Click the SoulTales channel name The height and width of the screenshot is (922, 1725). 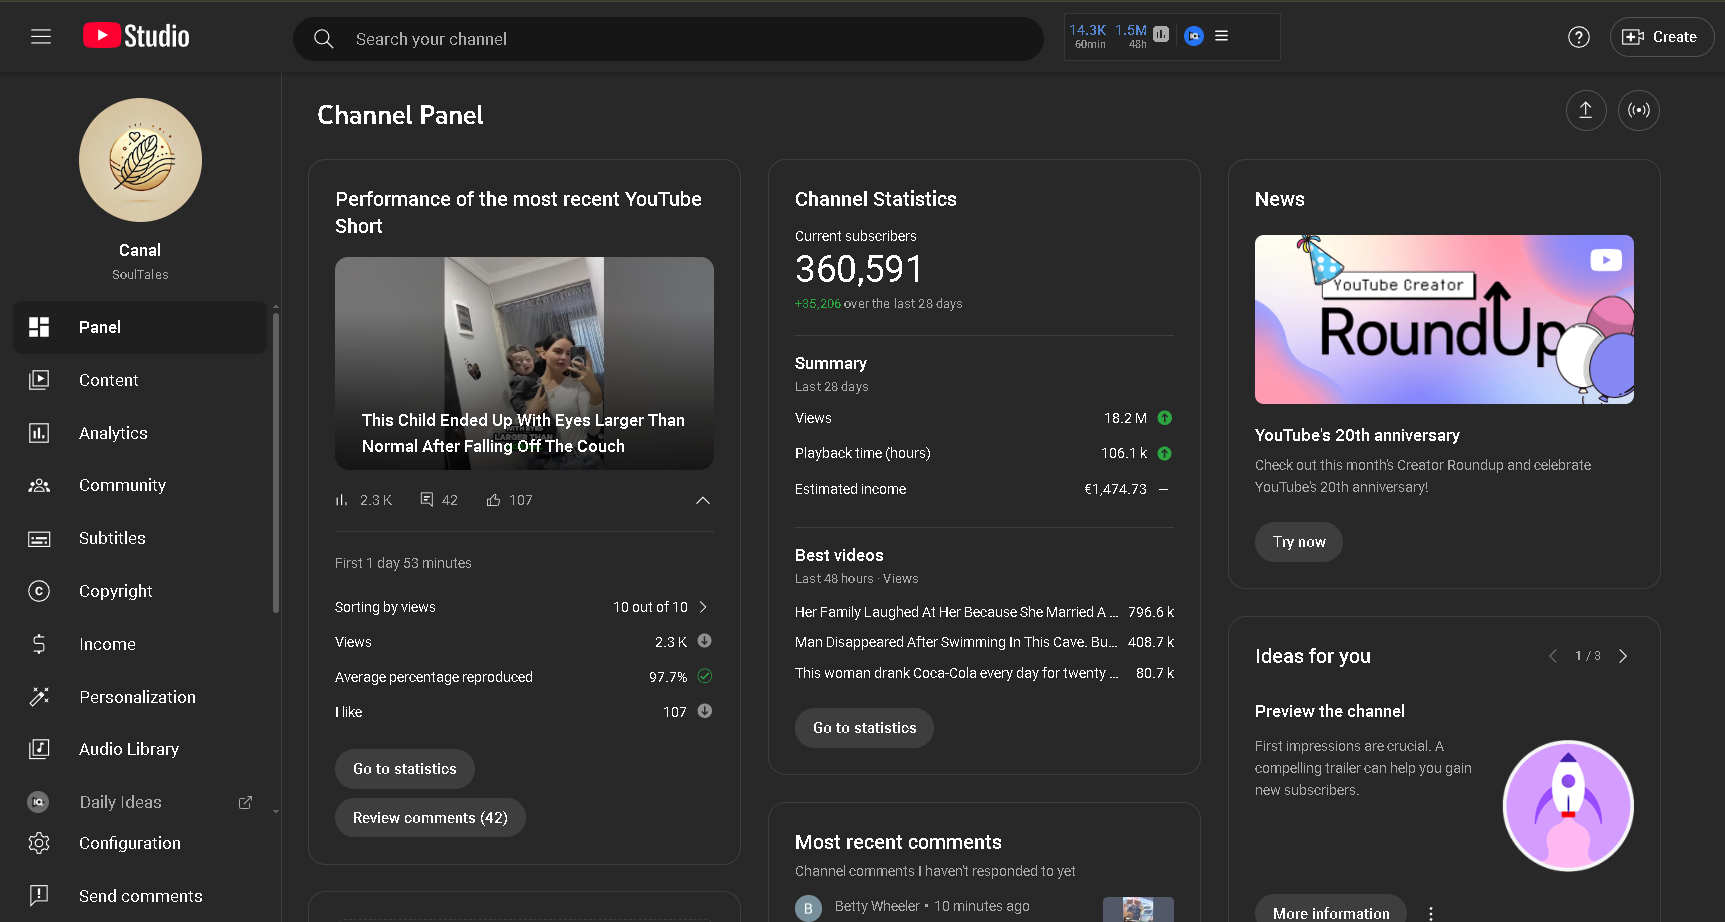pyautogui.click(x=140, y=274)
